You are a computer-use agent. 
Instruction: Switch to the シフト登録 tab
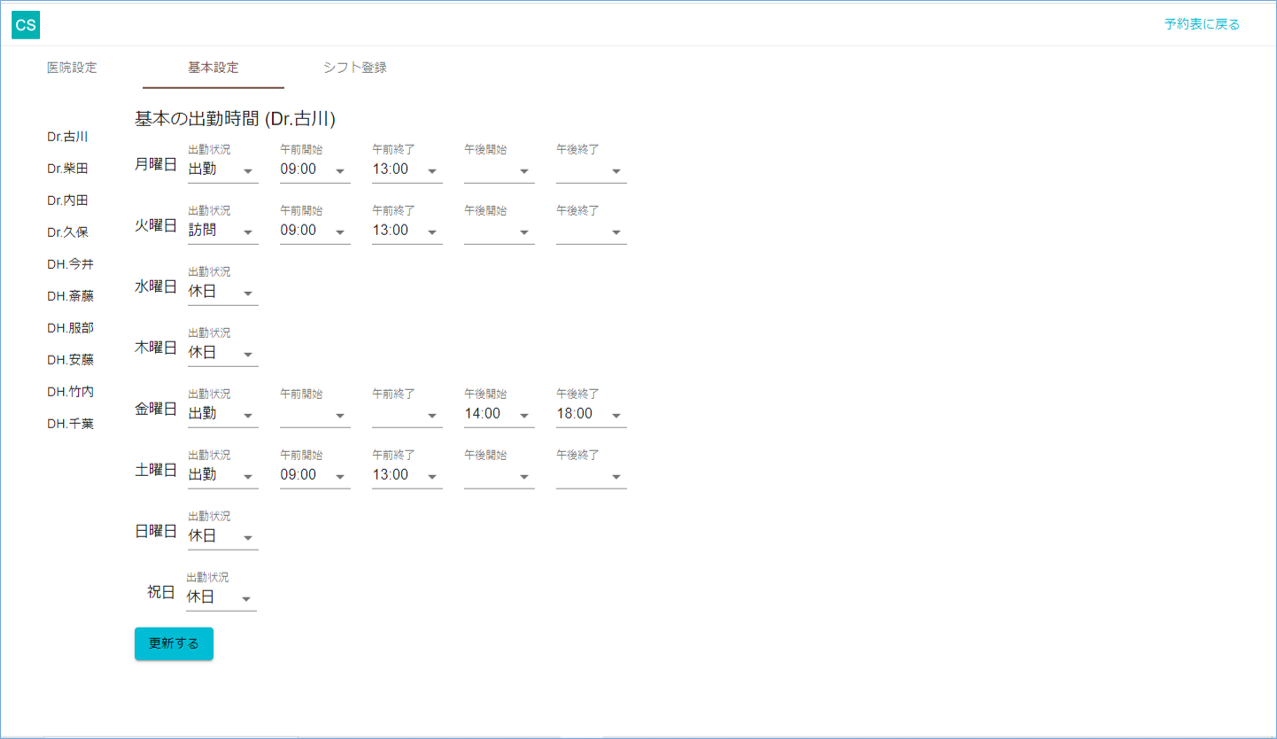click(x=355, y=68)
